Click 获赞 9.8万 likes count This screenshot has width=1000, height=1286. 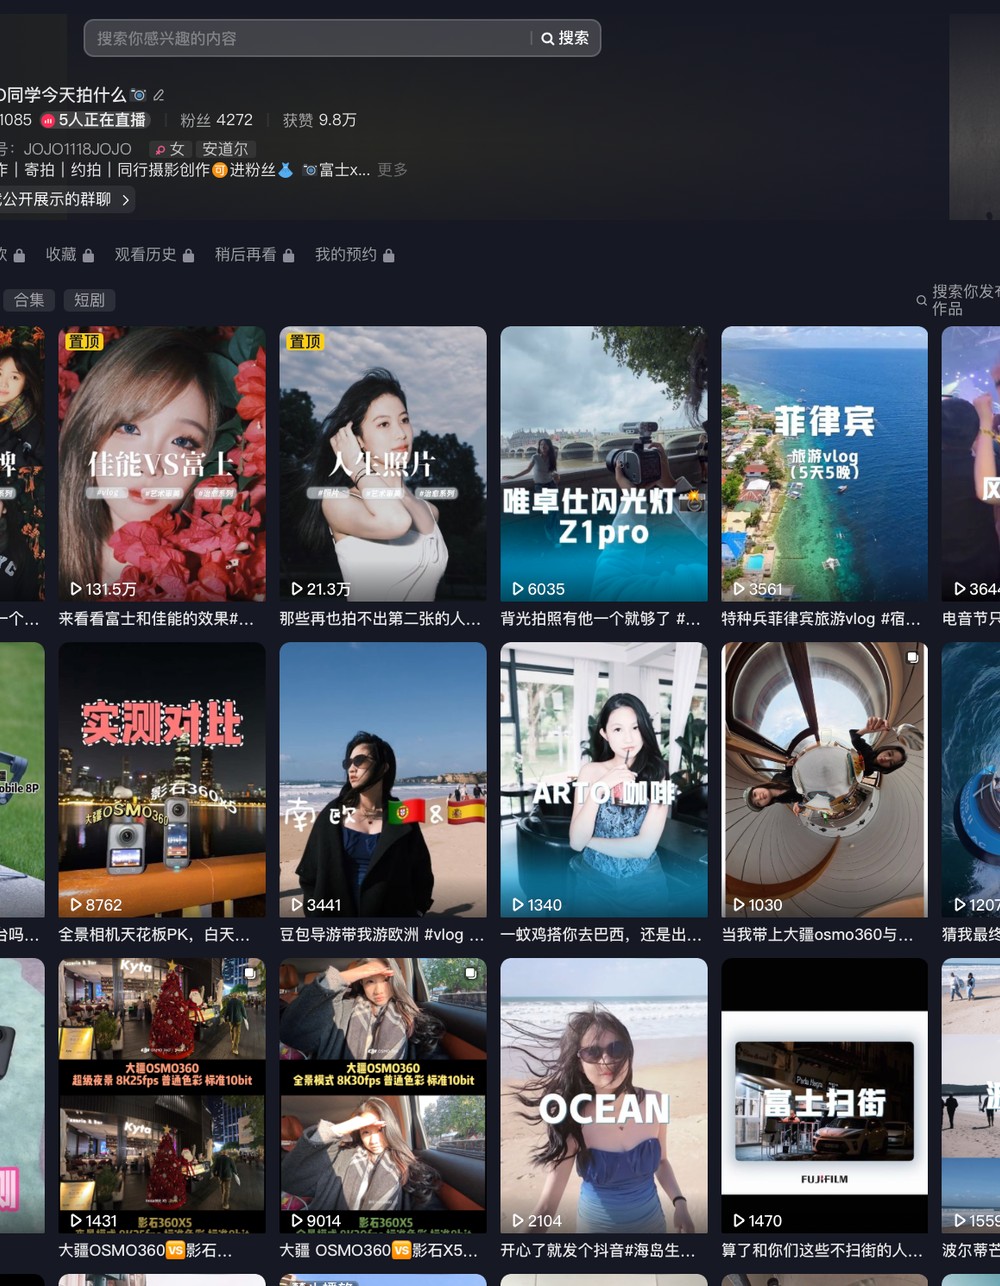(319, 120)
